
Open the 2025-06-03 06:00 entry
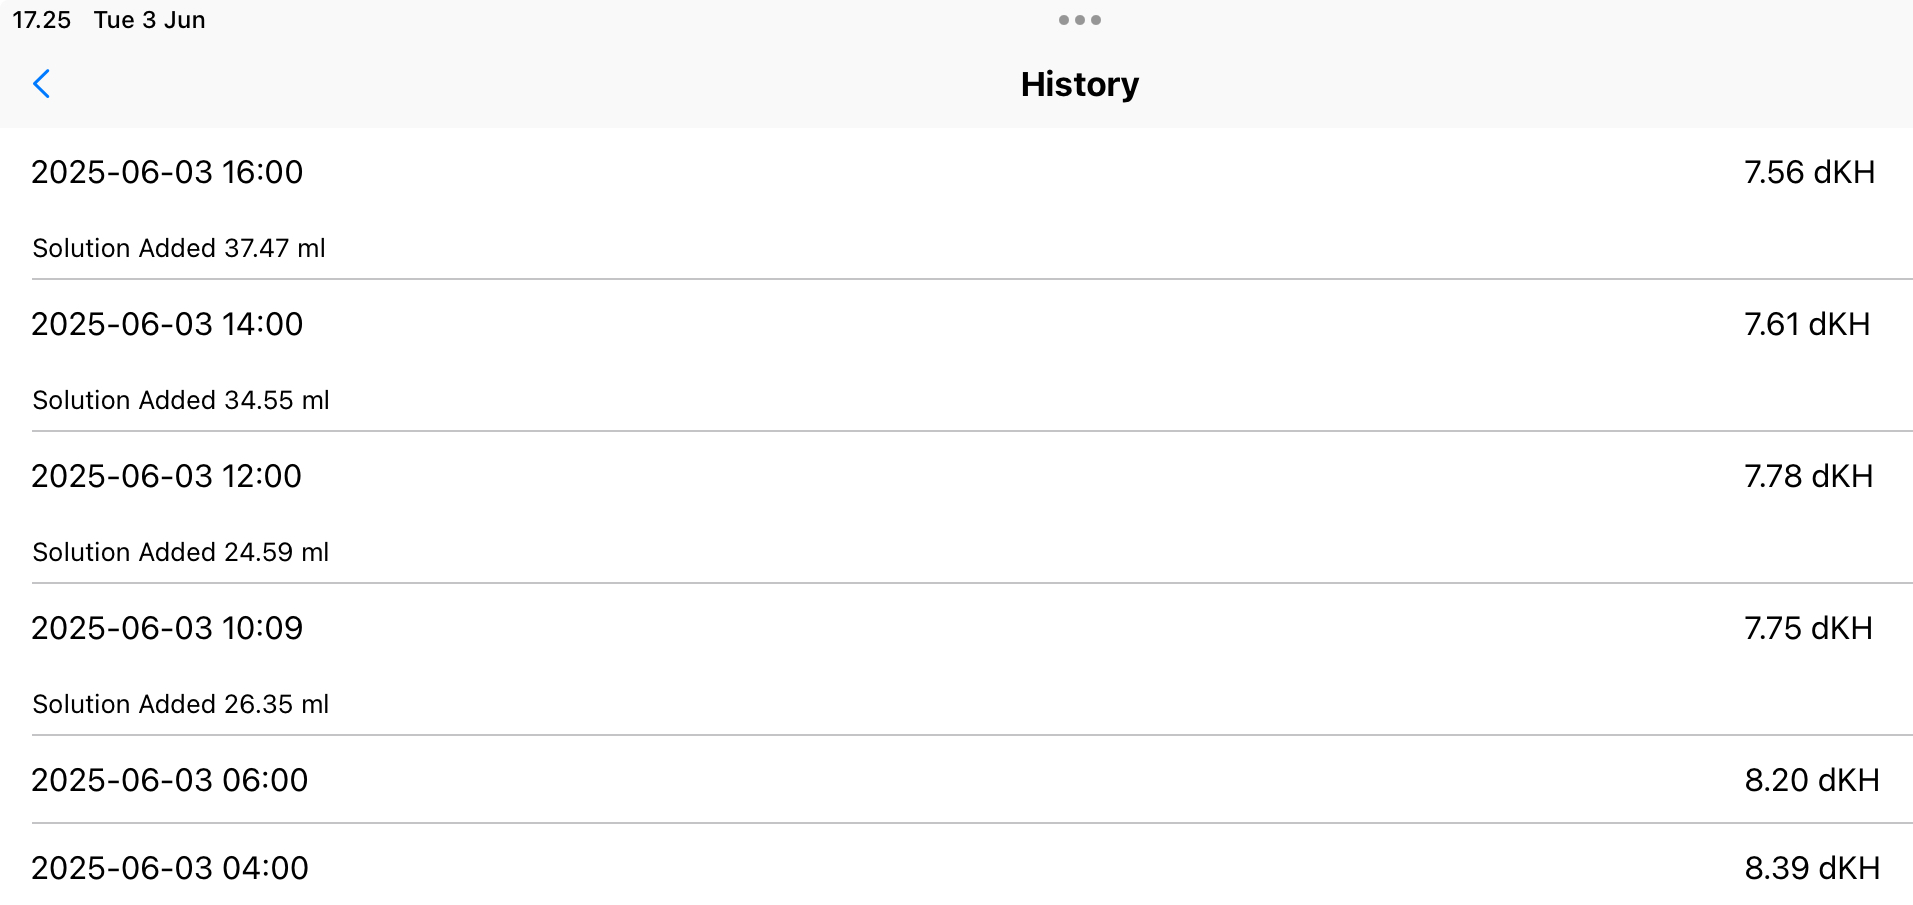[170, 780]
